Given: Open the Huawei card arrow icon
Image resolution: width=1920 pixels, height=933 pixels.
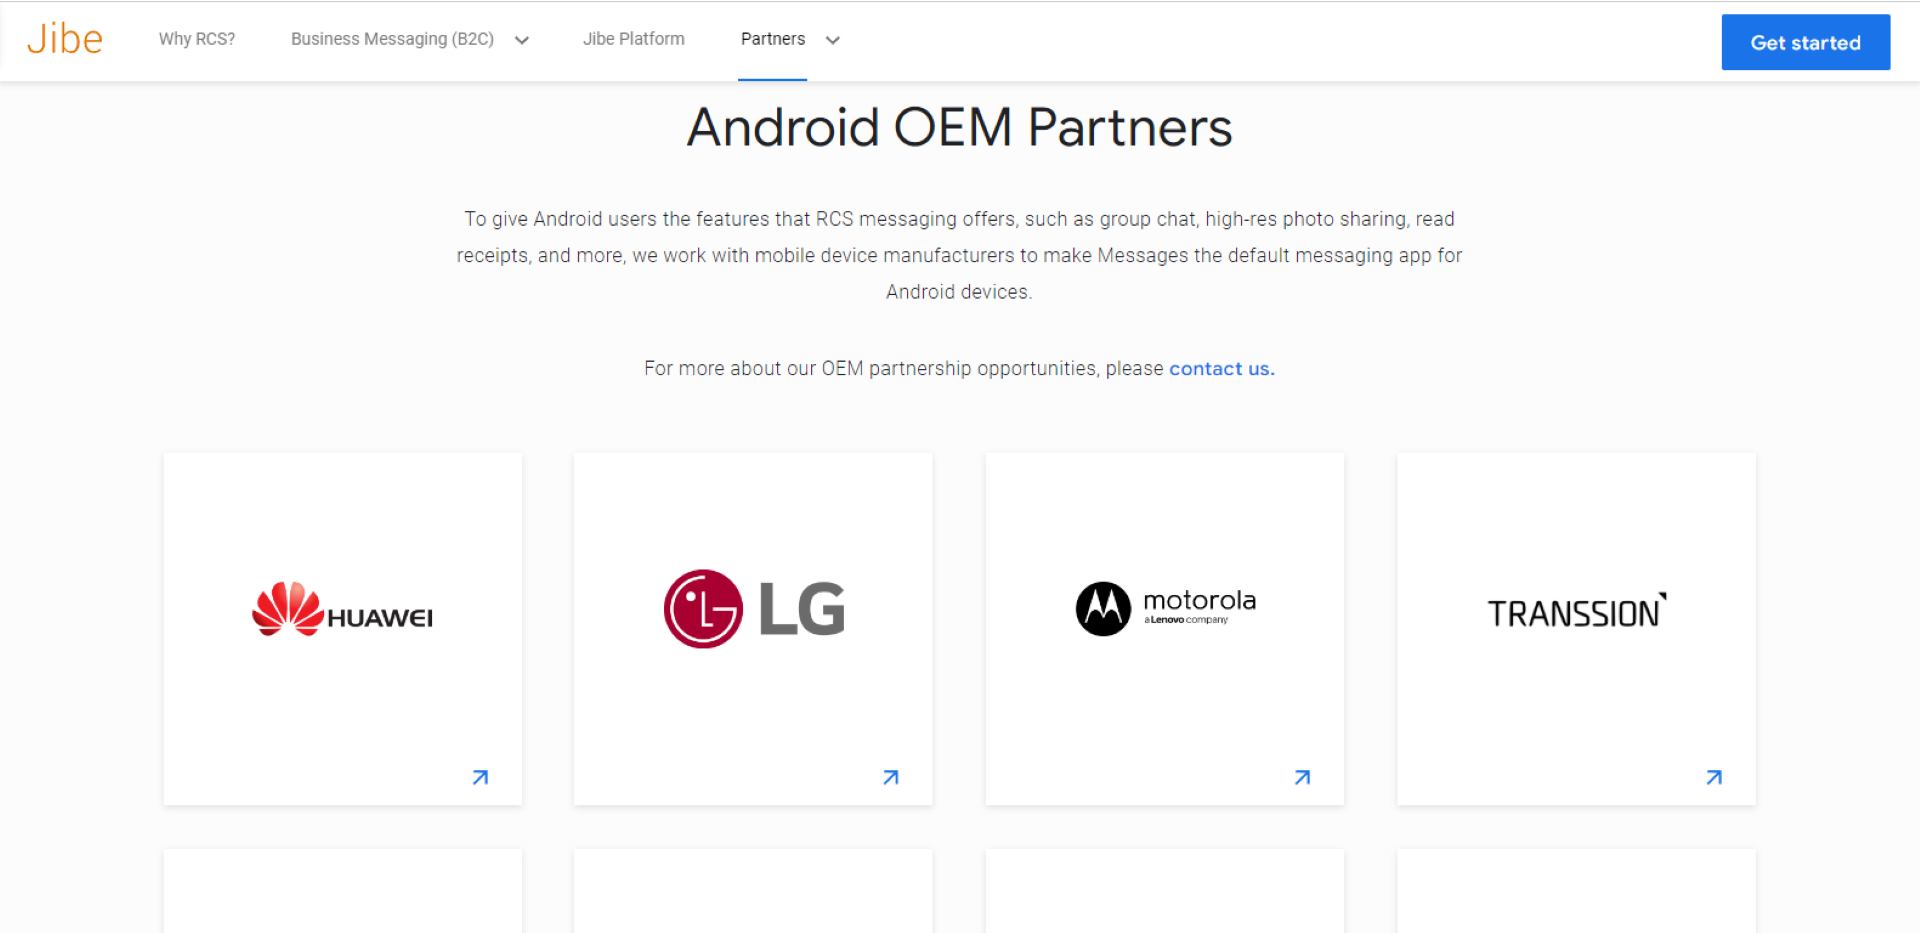Looking at the screenshot, I should coord(480,777).
